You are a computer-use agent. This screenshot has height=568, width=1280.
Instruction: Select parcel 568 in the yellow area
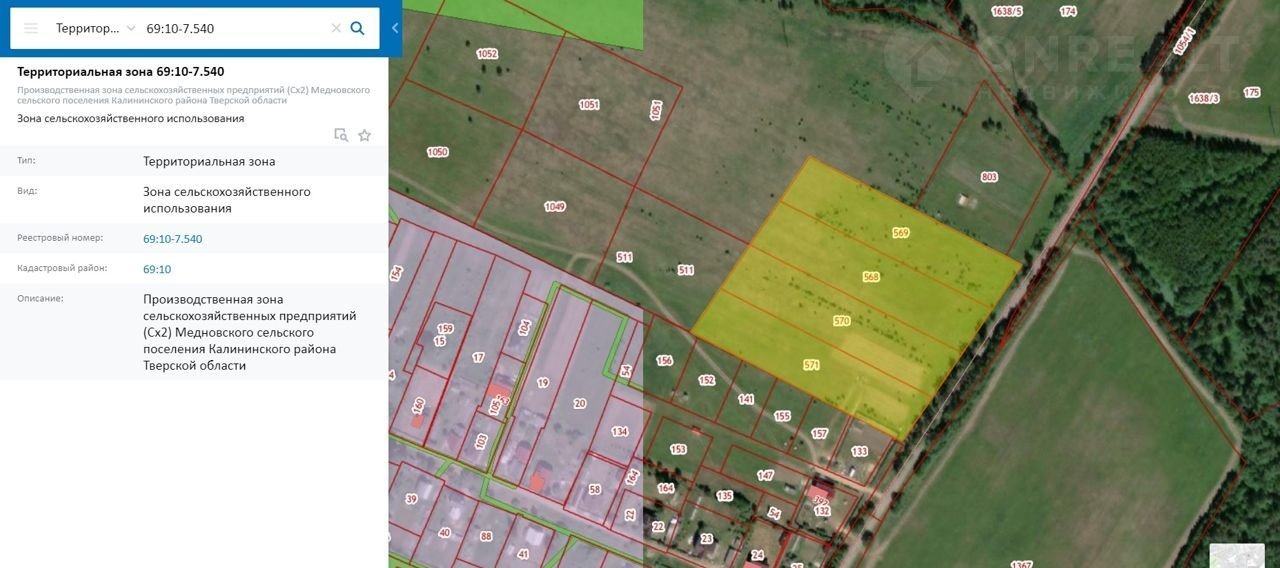point(870,277)
